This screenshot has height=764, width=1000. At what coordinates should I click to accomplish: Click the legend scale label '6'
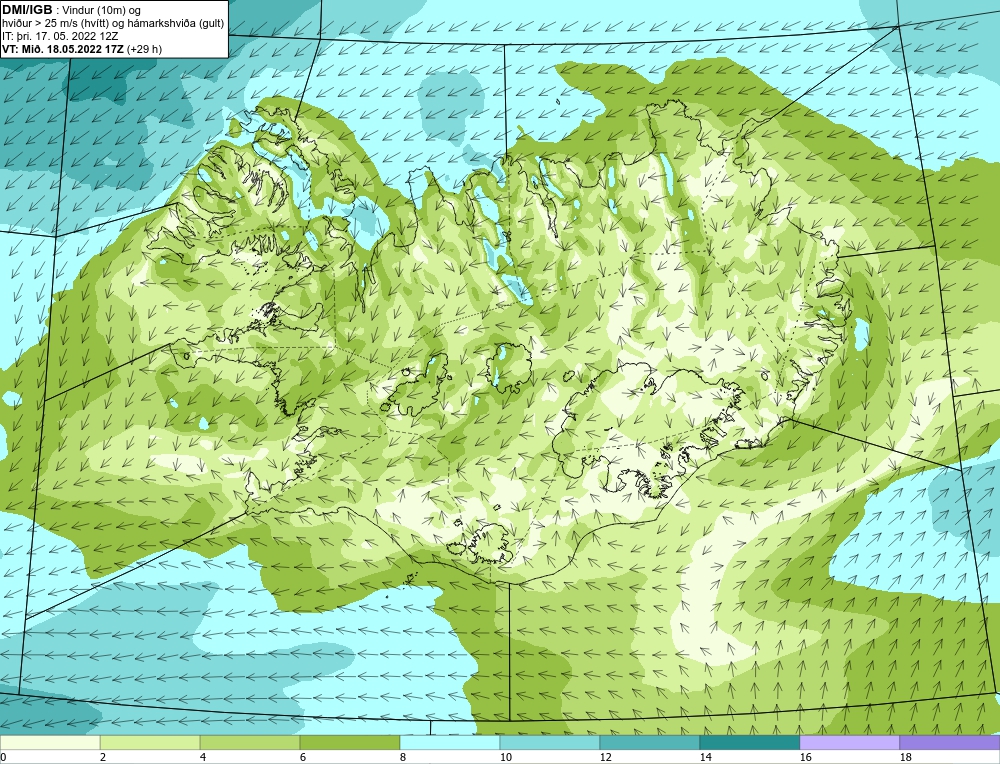302,758
